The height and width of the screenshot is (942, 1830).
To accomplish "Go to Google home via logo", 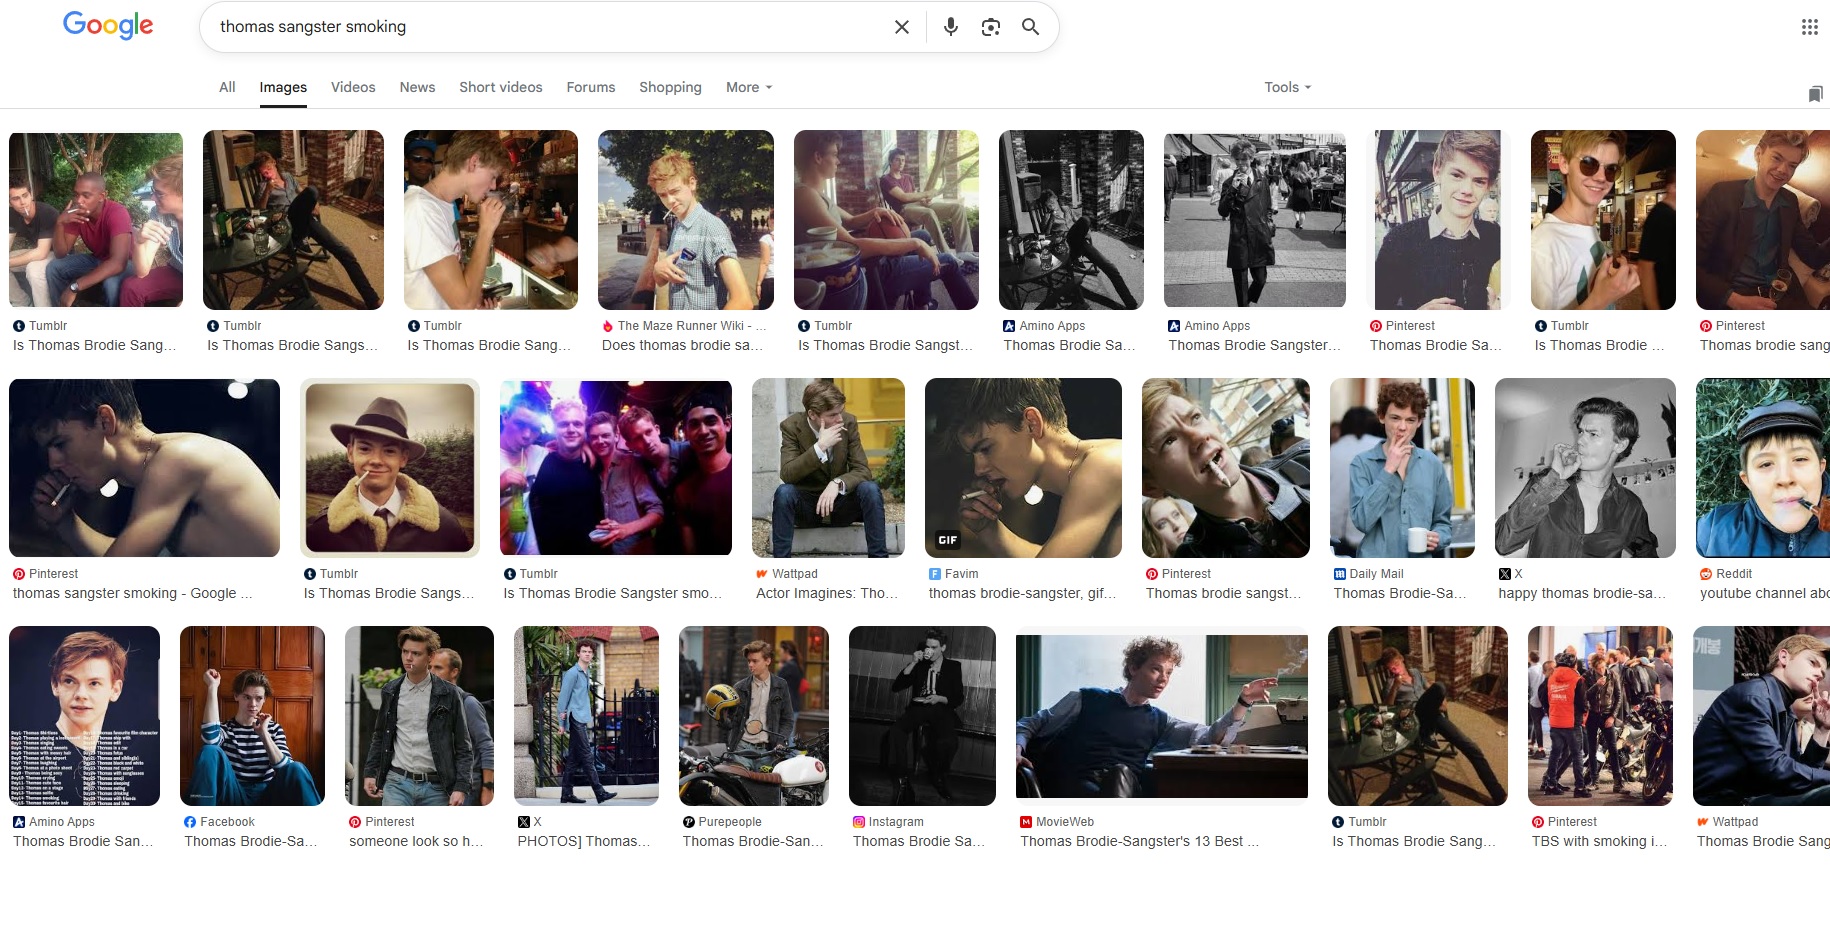I will click(108, 25).
